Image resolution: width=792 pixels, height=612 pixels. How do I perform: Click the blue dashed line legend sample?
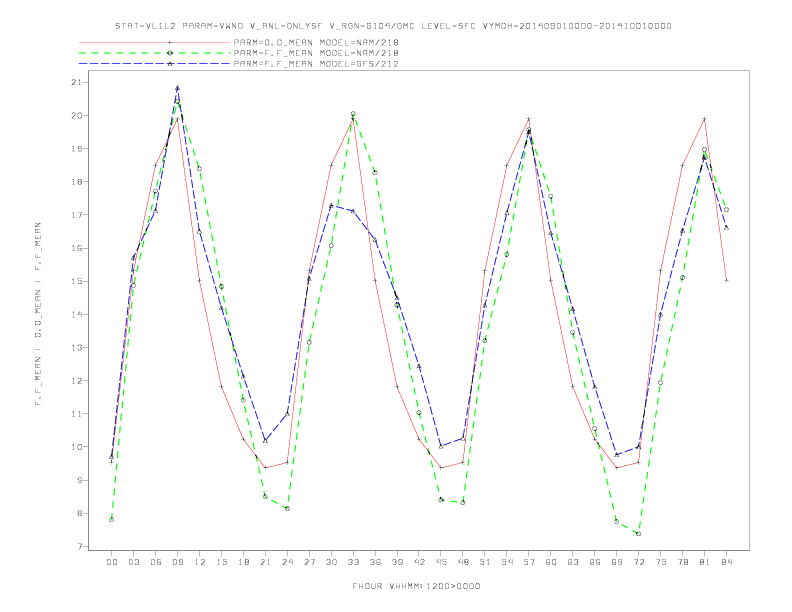155,64
